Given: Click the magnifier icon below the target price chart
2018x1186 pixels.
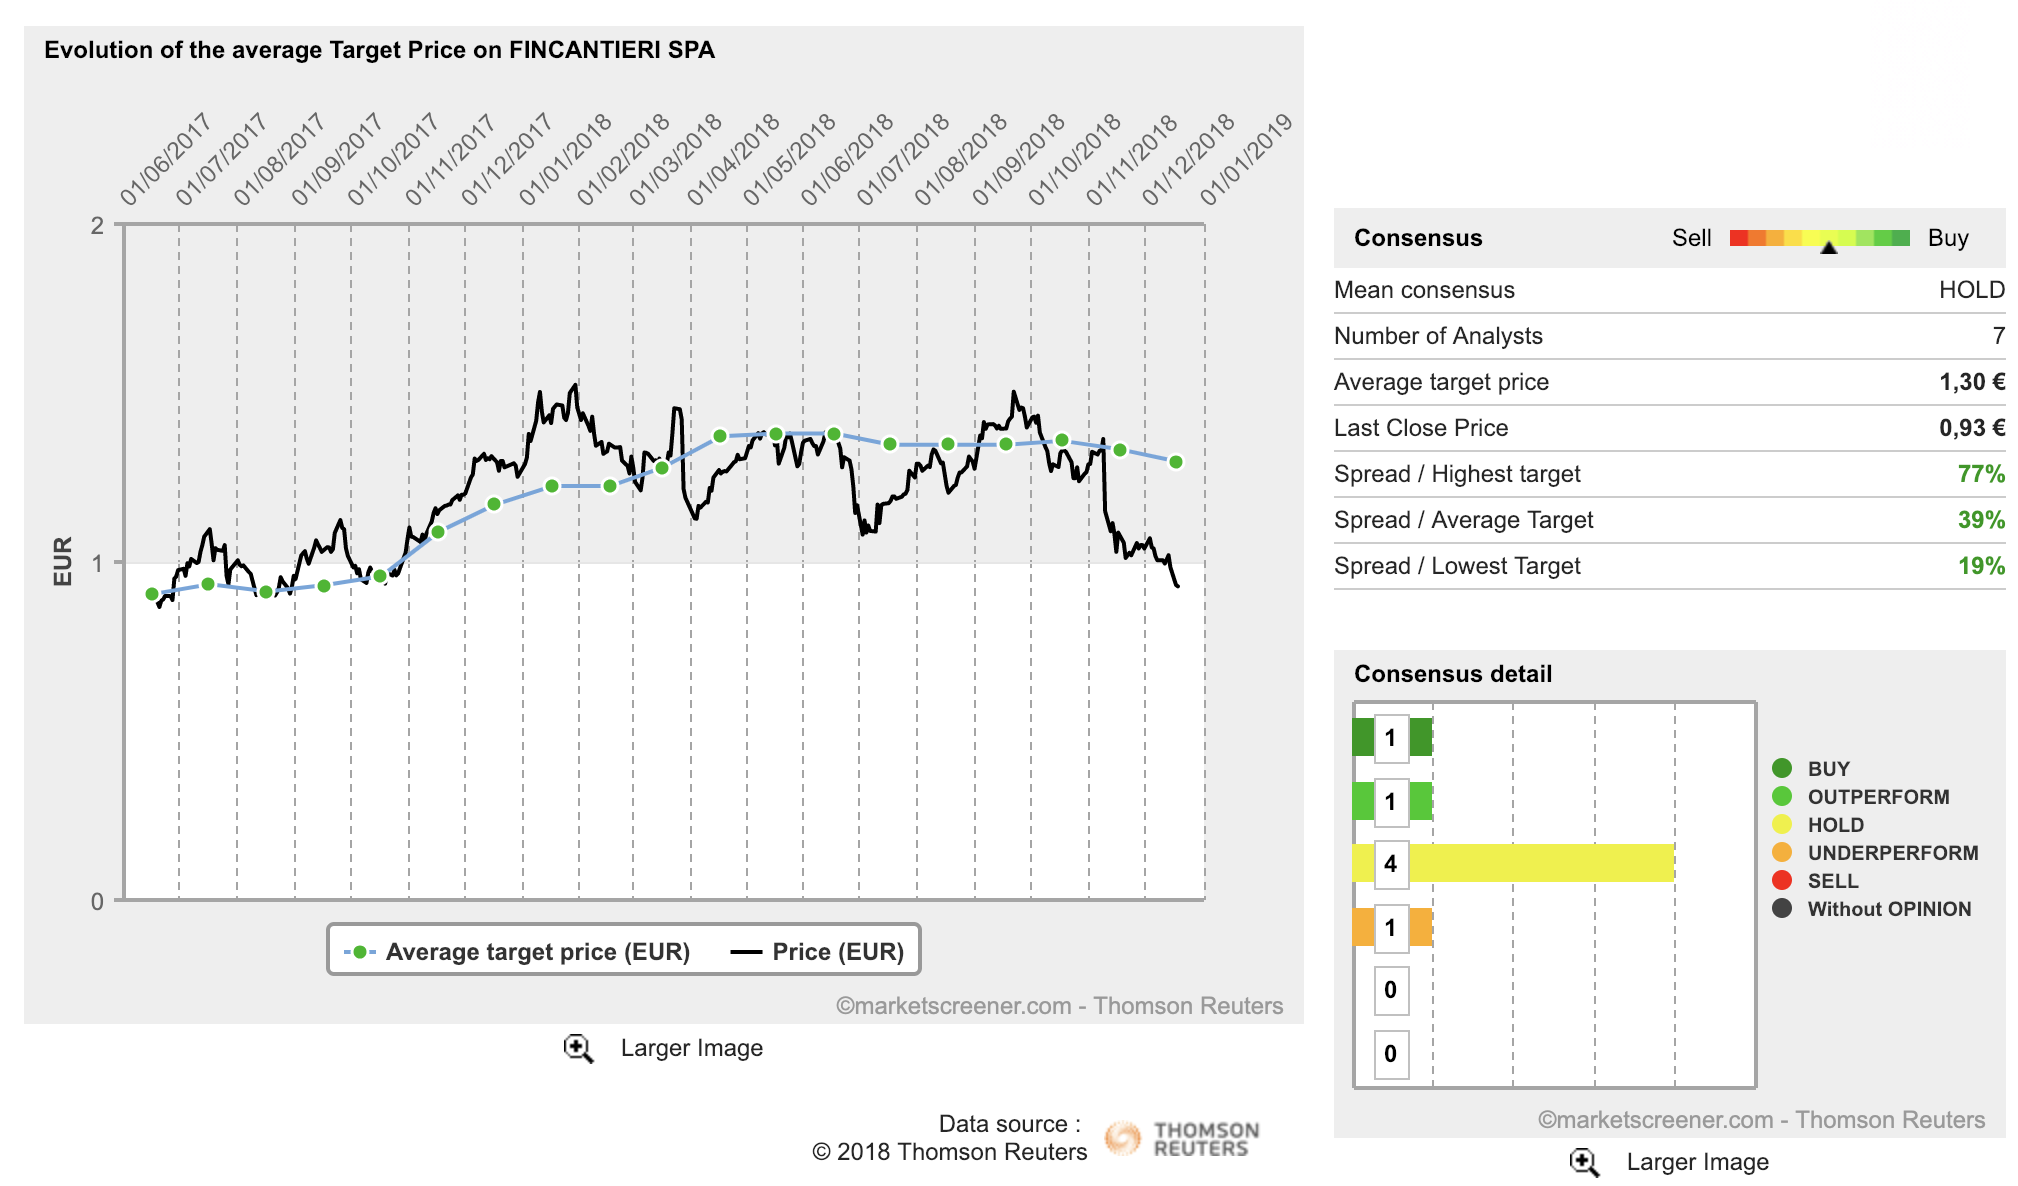Looking at the screenshot, I should [578, 1048].
